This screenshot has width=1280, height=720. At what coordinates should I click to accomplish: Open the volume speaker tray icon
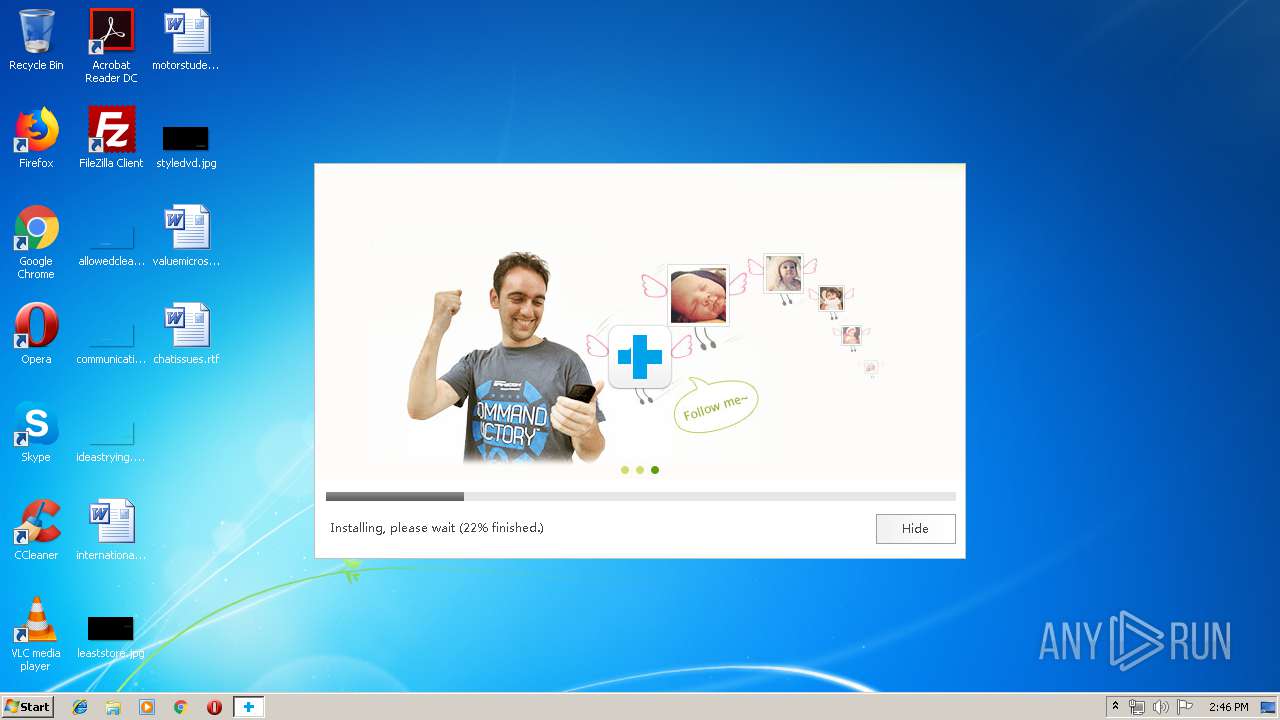pos(1160,707)
